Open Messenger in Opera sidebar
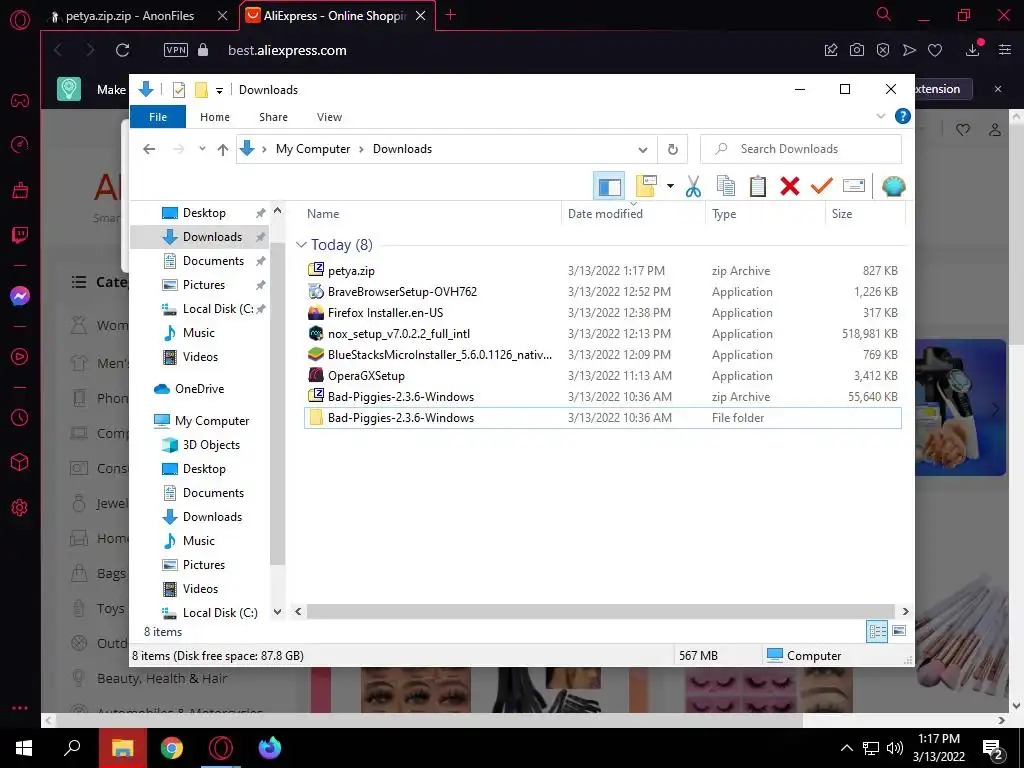This screenshot has width=1024, height=768. (20, 296)
